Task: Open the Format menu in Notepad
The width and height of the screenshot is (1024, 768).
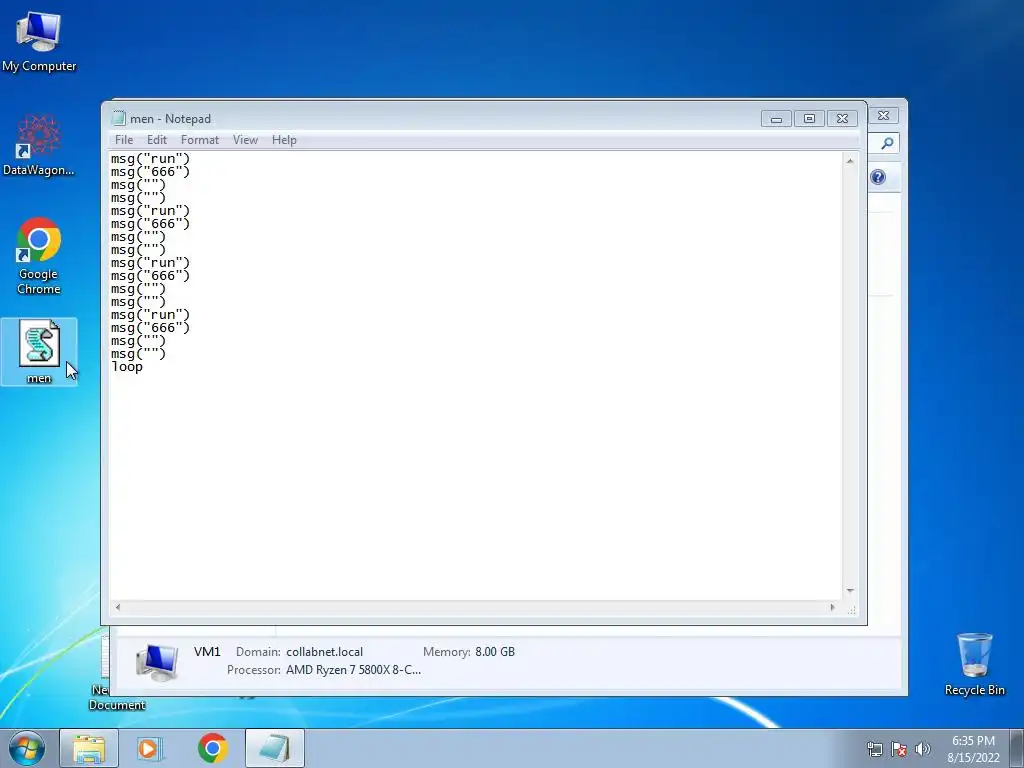Action: point(200,140)
